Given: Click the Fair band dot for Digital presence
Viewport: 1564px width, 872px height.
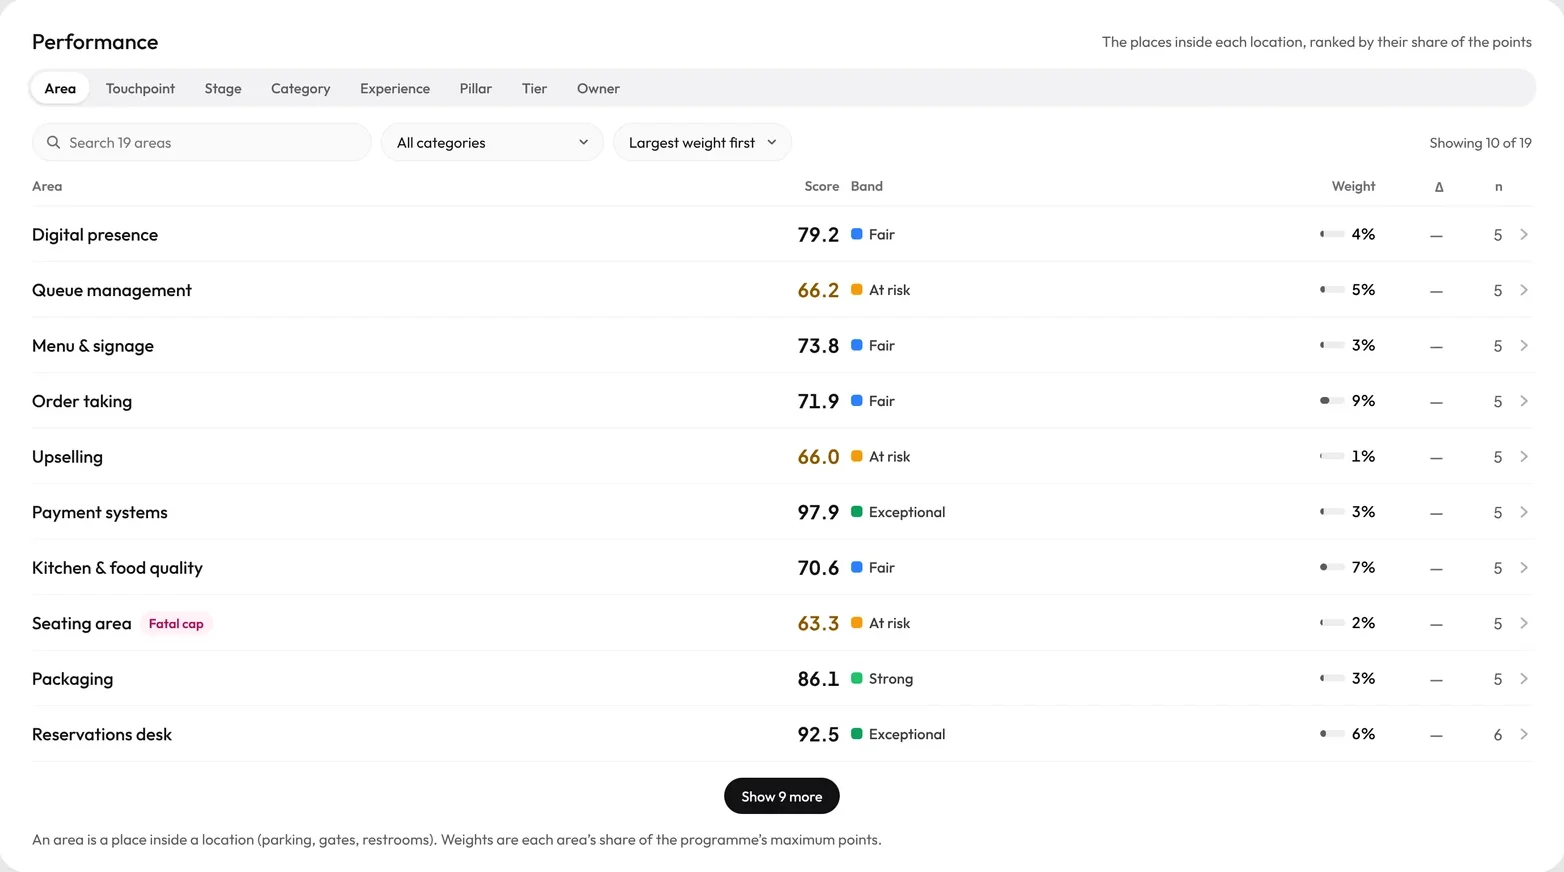Looking at the screenshot, I should coord(857,234).
